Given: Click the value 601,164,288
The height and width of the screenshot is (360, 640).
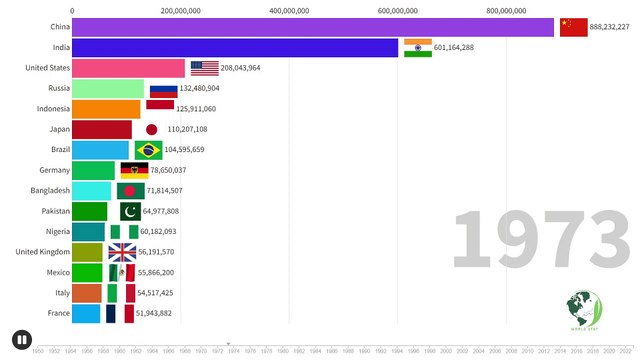Looking at the screenshot, I should tap(453, 48).
